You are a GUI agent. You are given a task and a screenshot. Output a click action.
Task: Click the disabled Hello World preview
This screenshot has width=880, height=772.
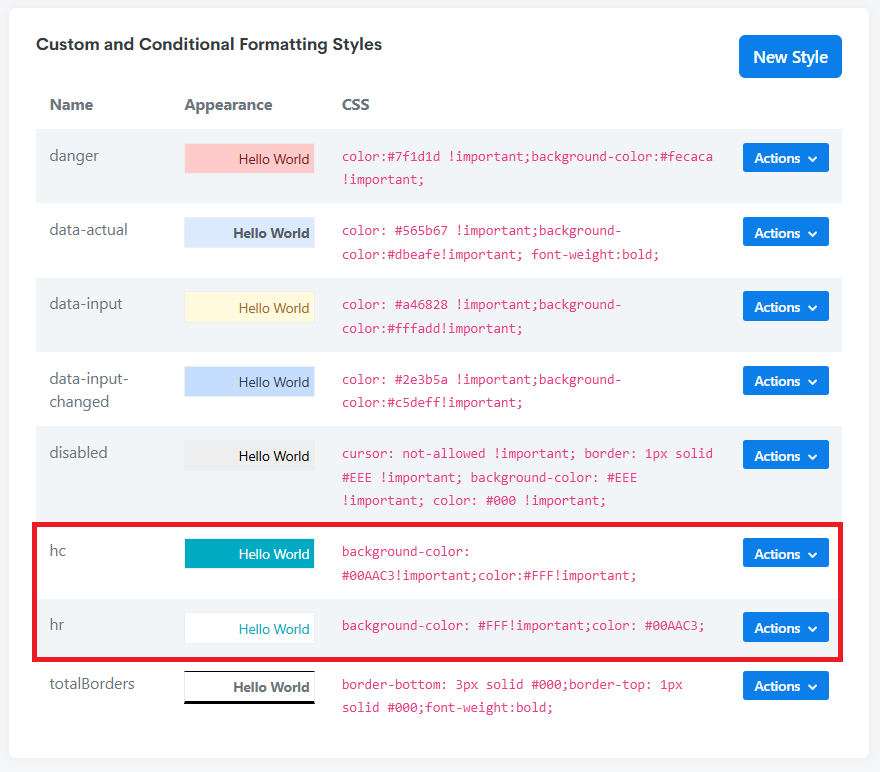249,456
